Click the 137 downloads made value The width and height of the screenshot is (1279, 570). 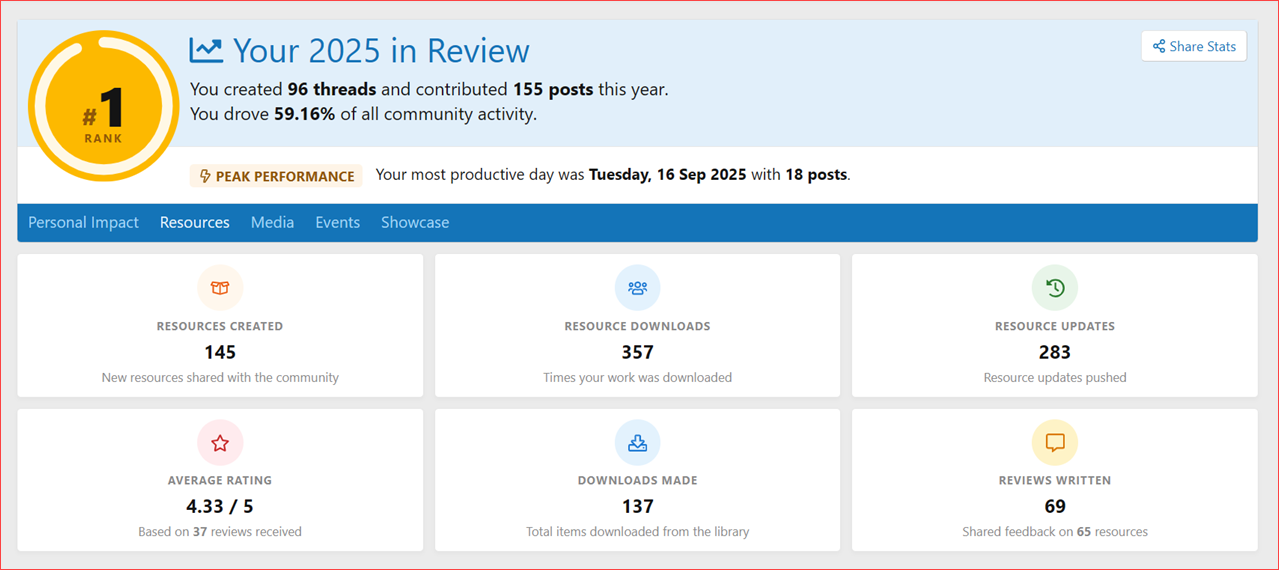tap(637, 506)
